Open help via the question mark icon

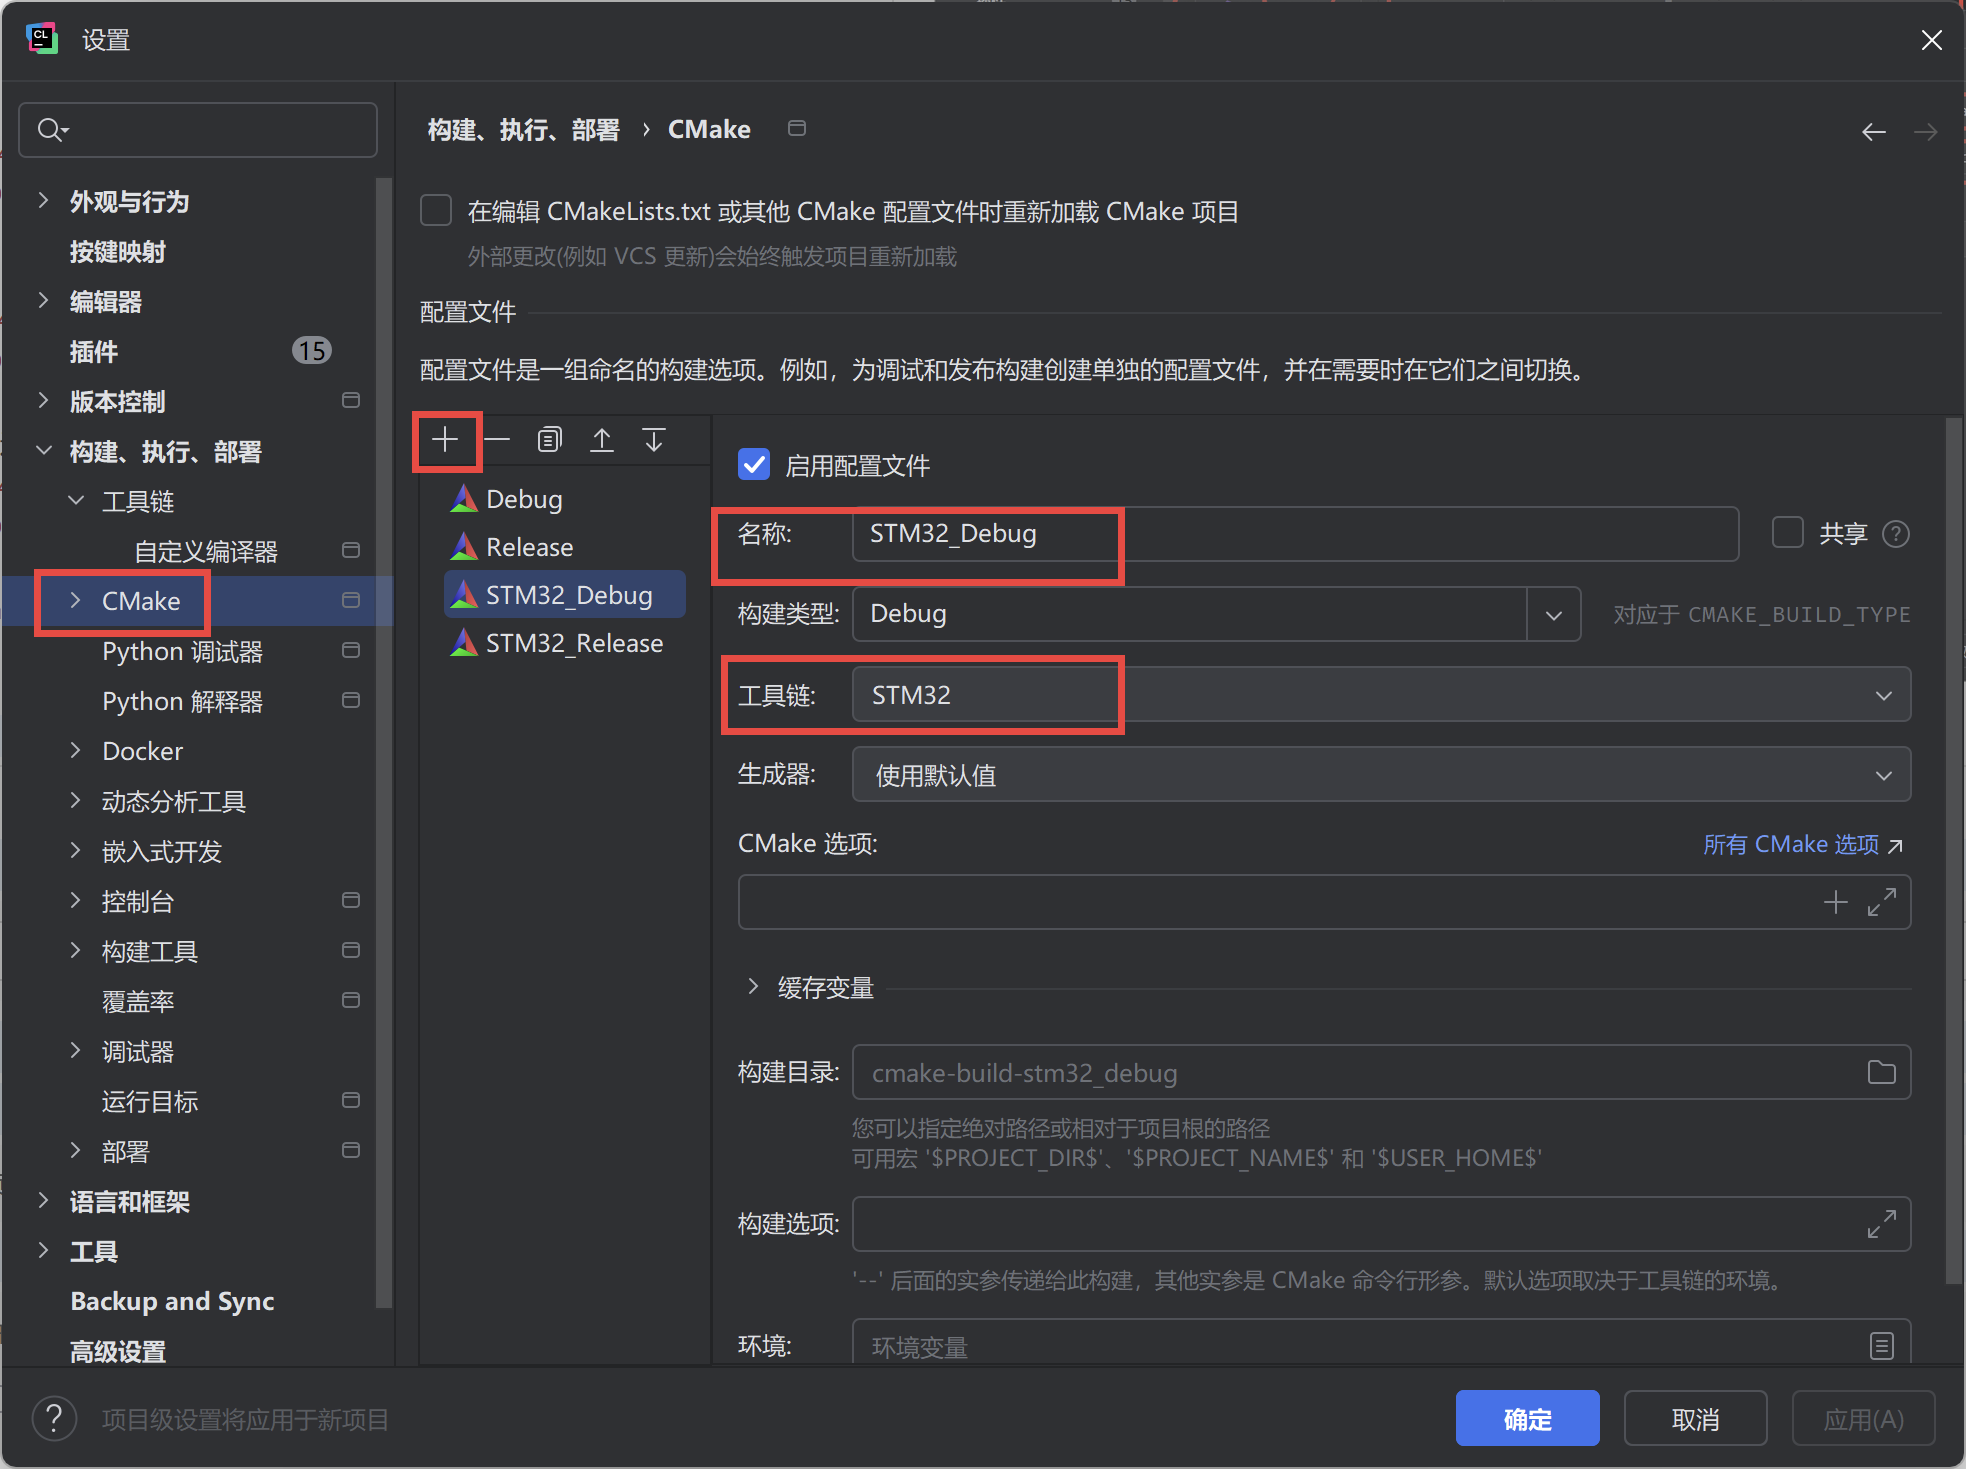tap(54, 1418)
